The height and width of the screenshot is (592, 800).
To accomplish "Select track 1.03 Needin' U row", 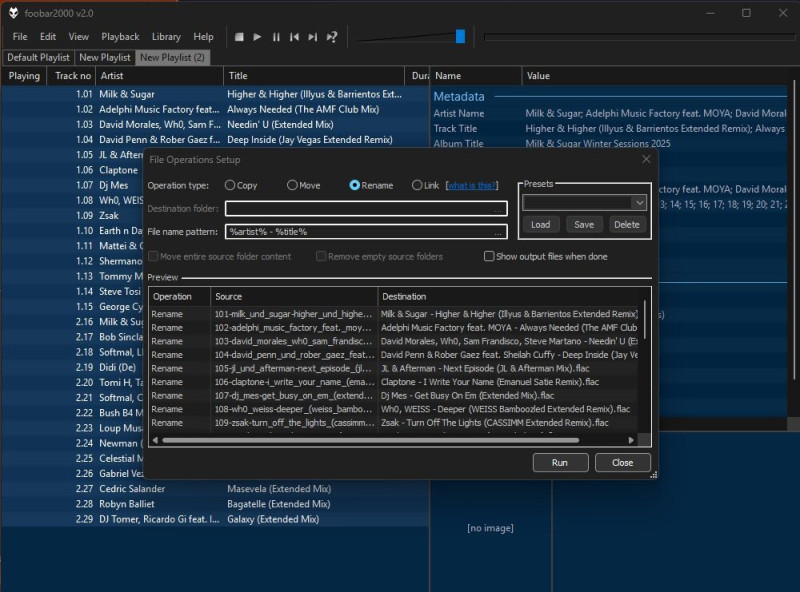I will click(215, 125).
